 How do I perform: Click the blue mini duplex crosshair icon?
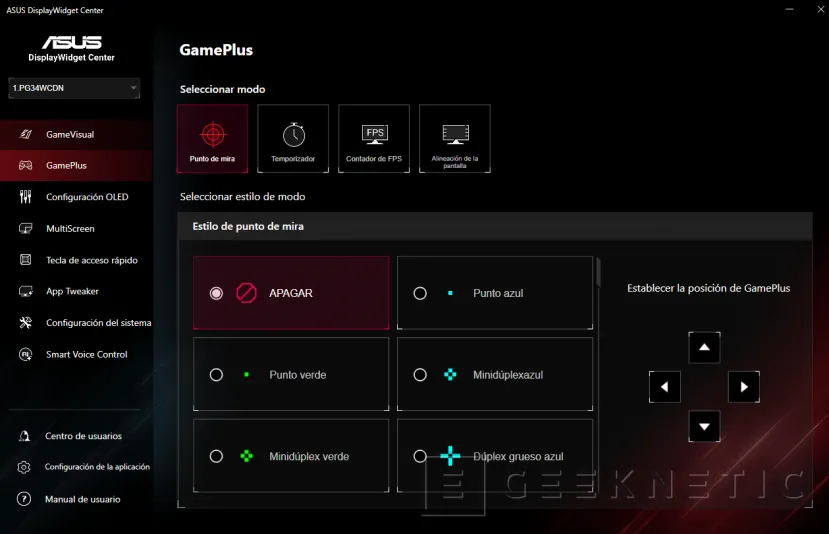pyautogui.click(x=450, y=374)
